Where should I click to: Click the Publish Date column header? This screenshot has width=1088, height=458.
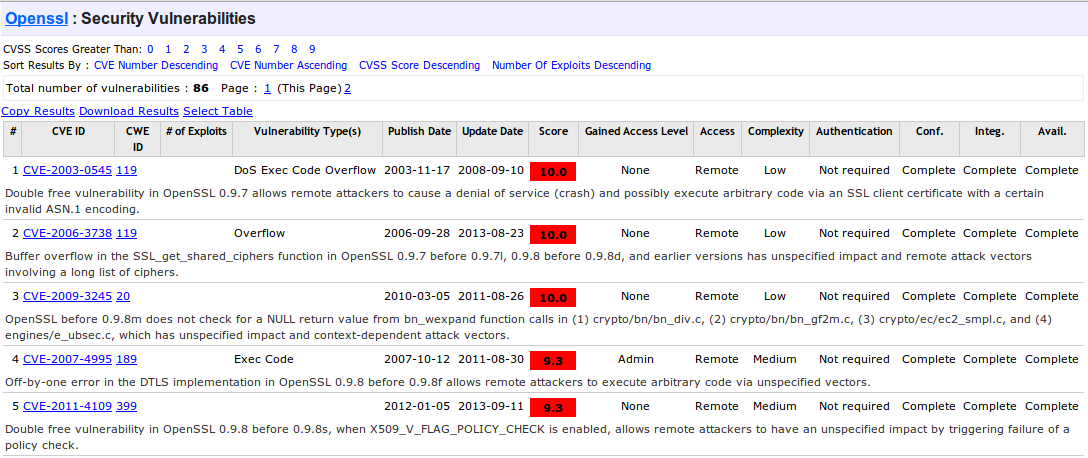[419, 131]
